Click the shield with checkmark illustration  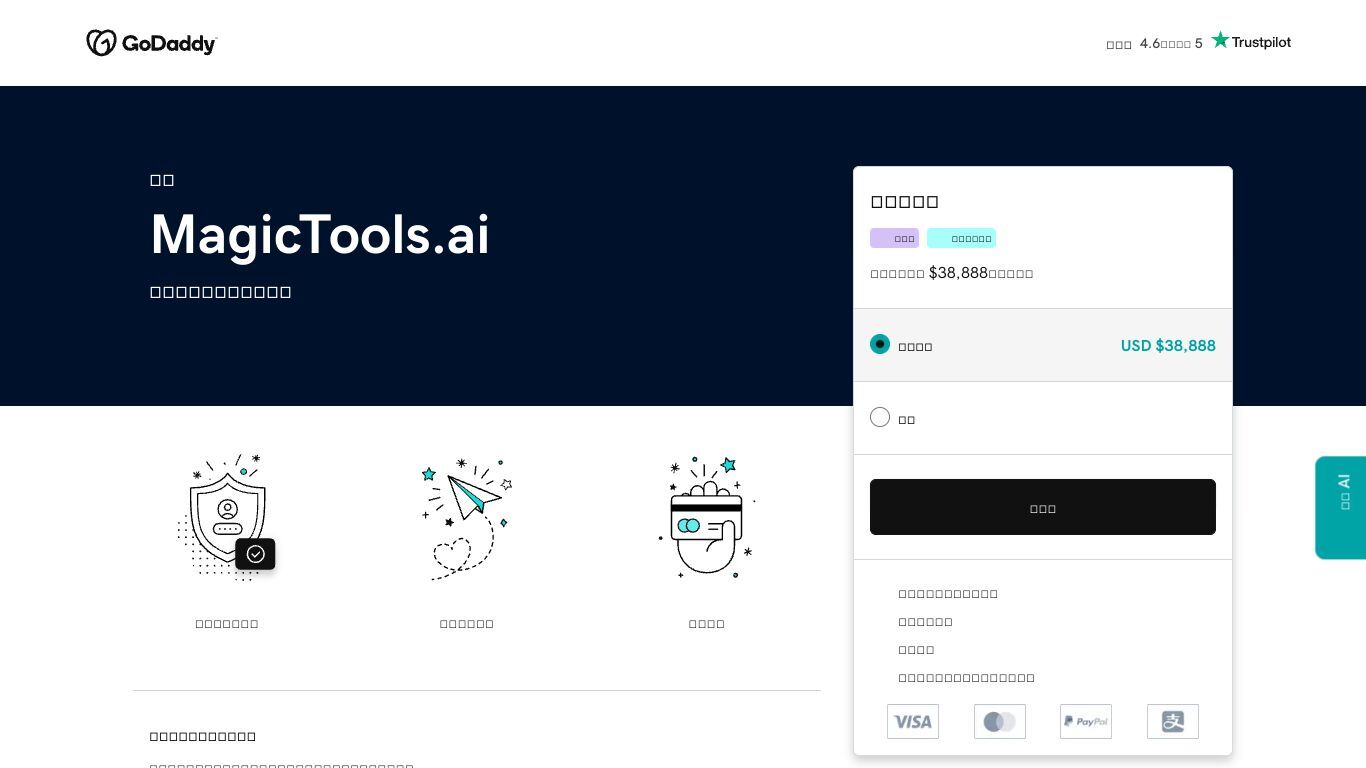(x=226, y=515)
